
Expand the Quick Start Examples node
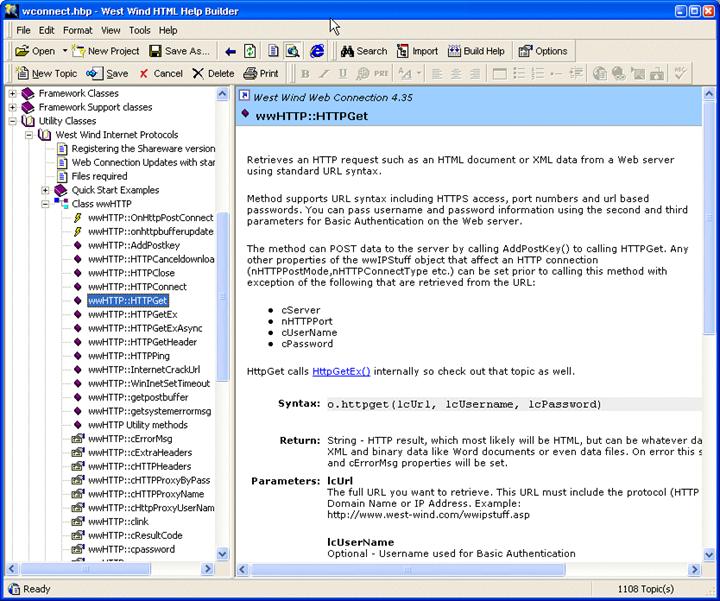click(45, 190)
